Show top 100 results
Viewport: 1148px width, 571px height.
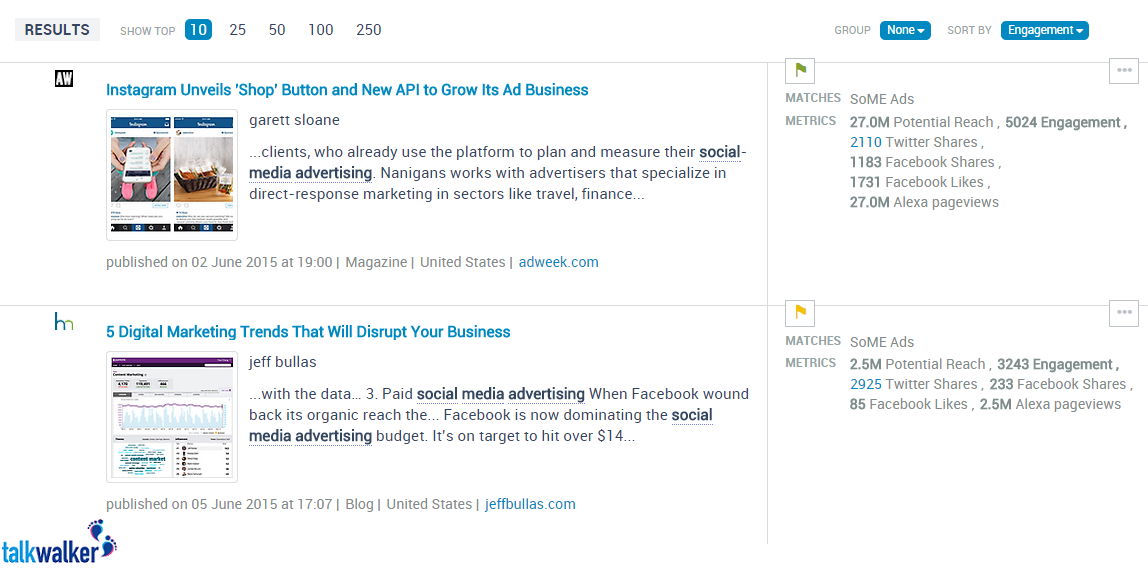[x=321, y=30]
